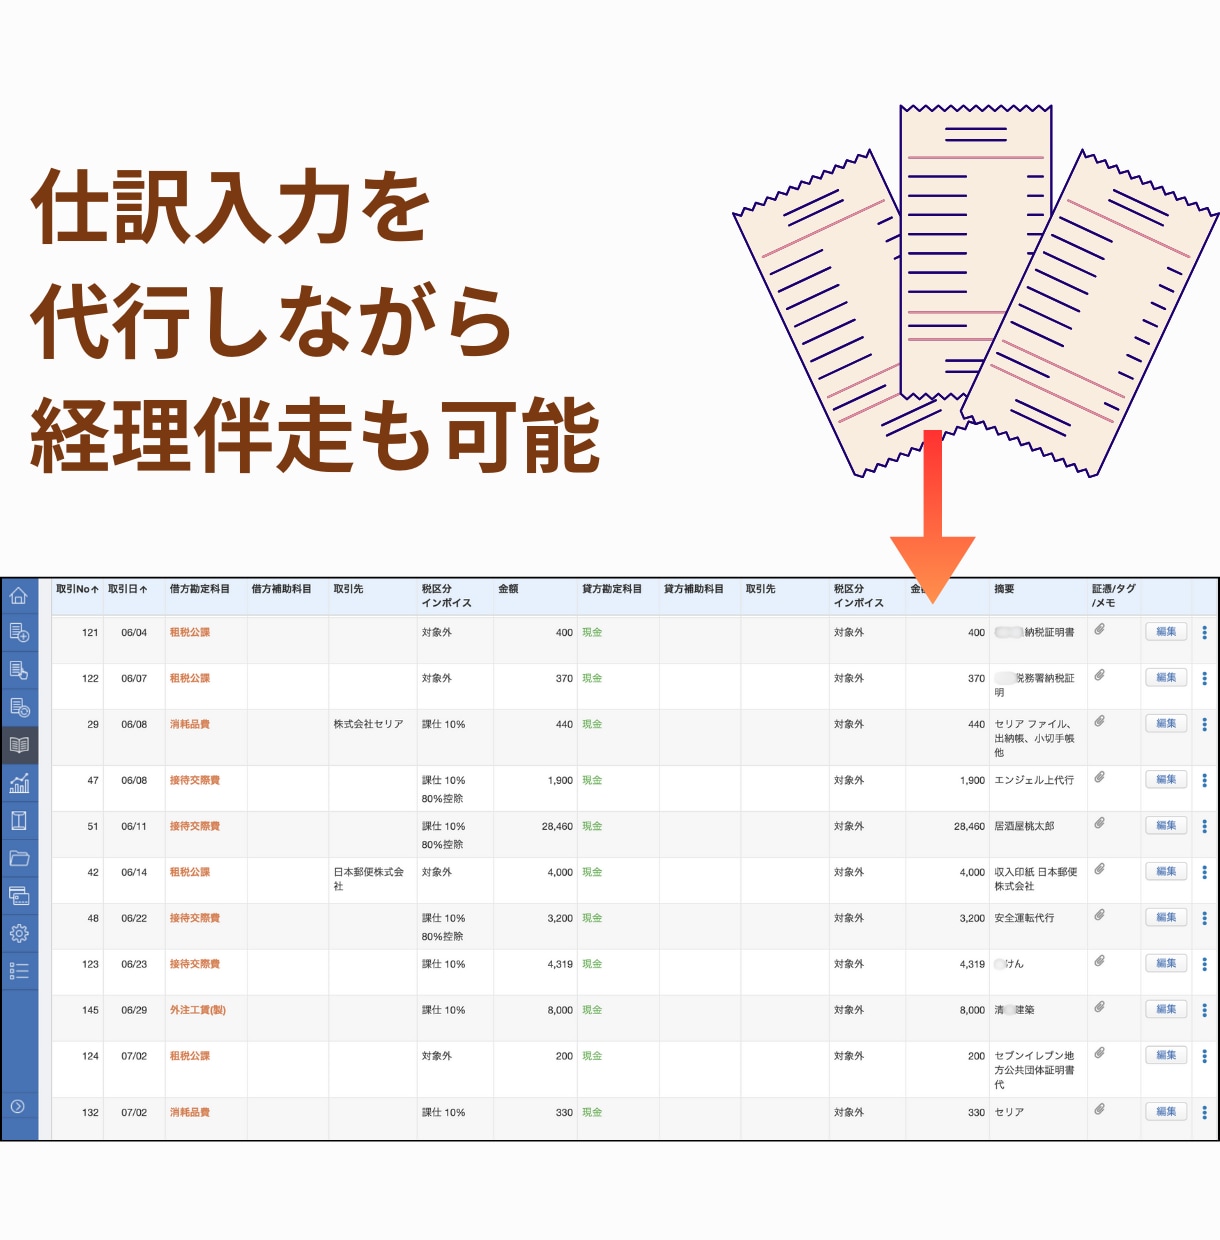Click 編集 for the 外注工賃(製) row

pos(1166,1010)
